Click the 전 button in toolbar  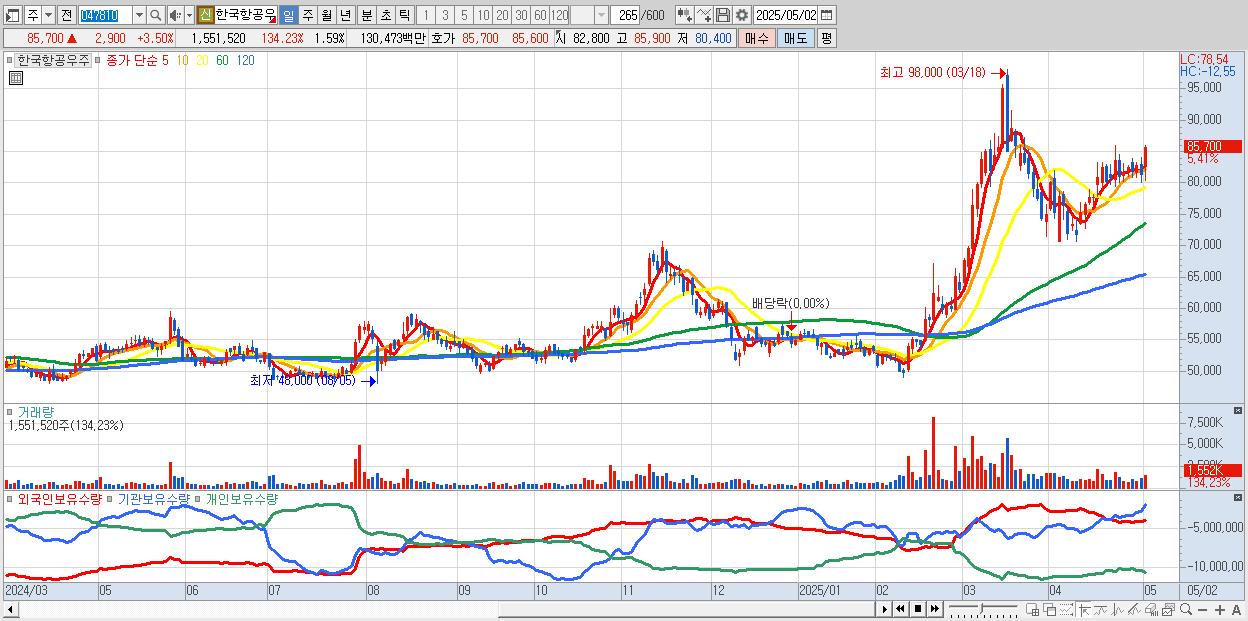(x=66, y=16)
